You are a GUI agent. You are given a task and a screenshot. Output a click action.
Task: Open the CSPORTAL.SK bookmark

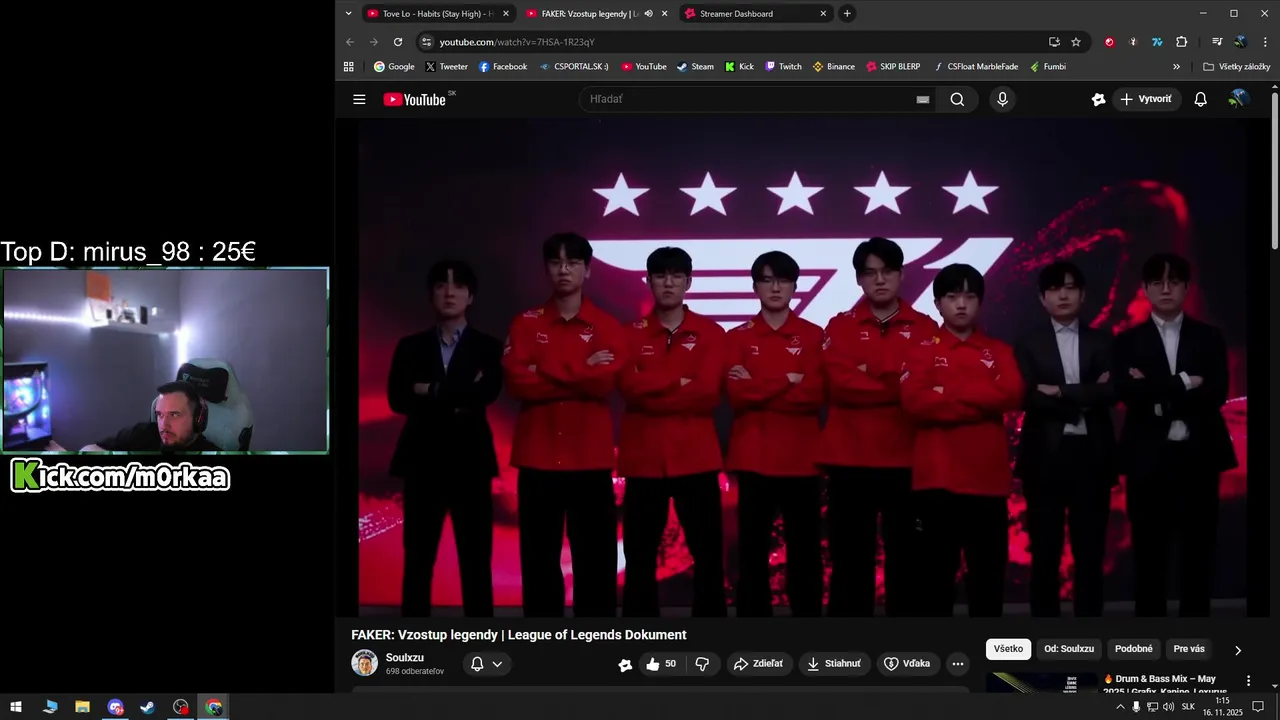[x=574, y=67]
